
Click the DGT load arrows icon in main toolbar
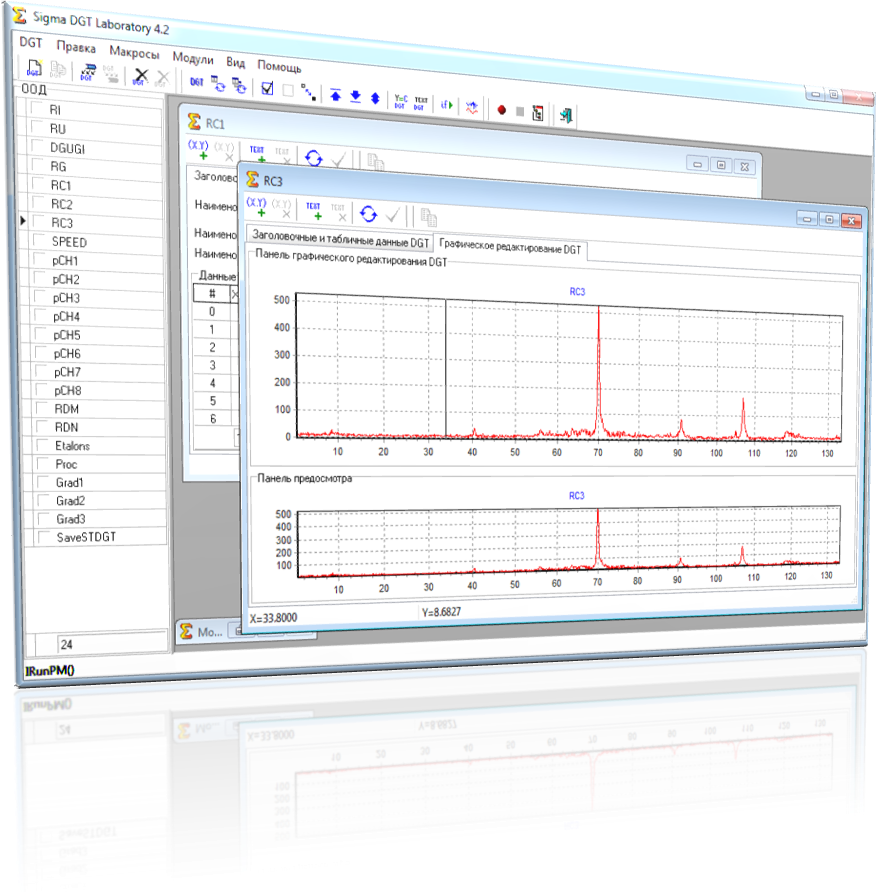pyautogui.click(x=88, y=72)
